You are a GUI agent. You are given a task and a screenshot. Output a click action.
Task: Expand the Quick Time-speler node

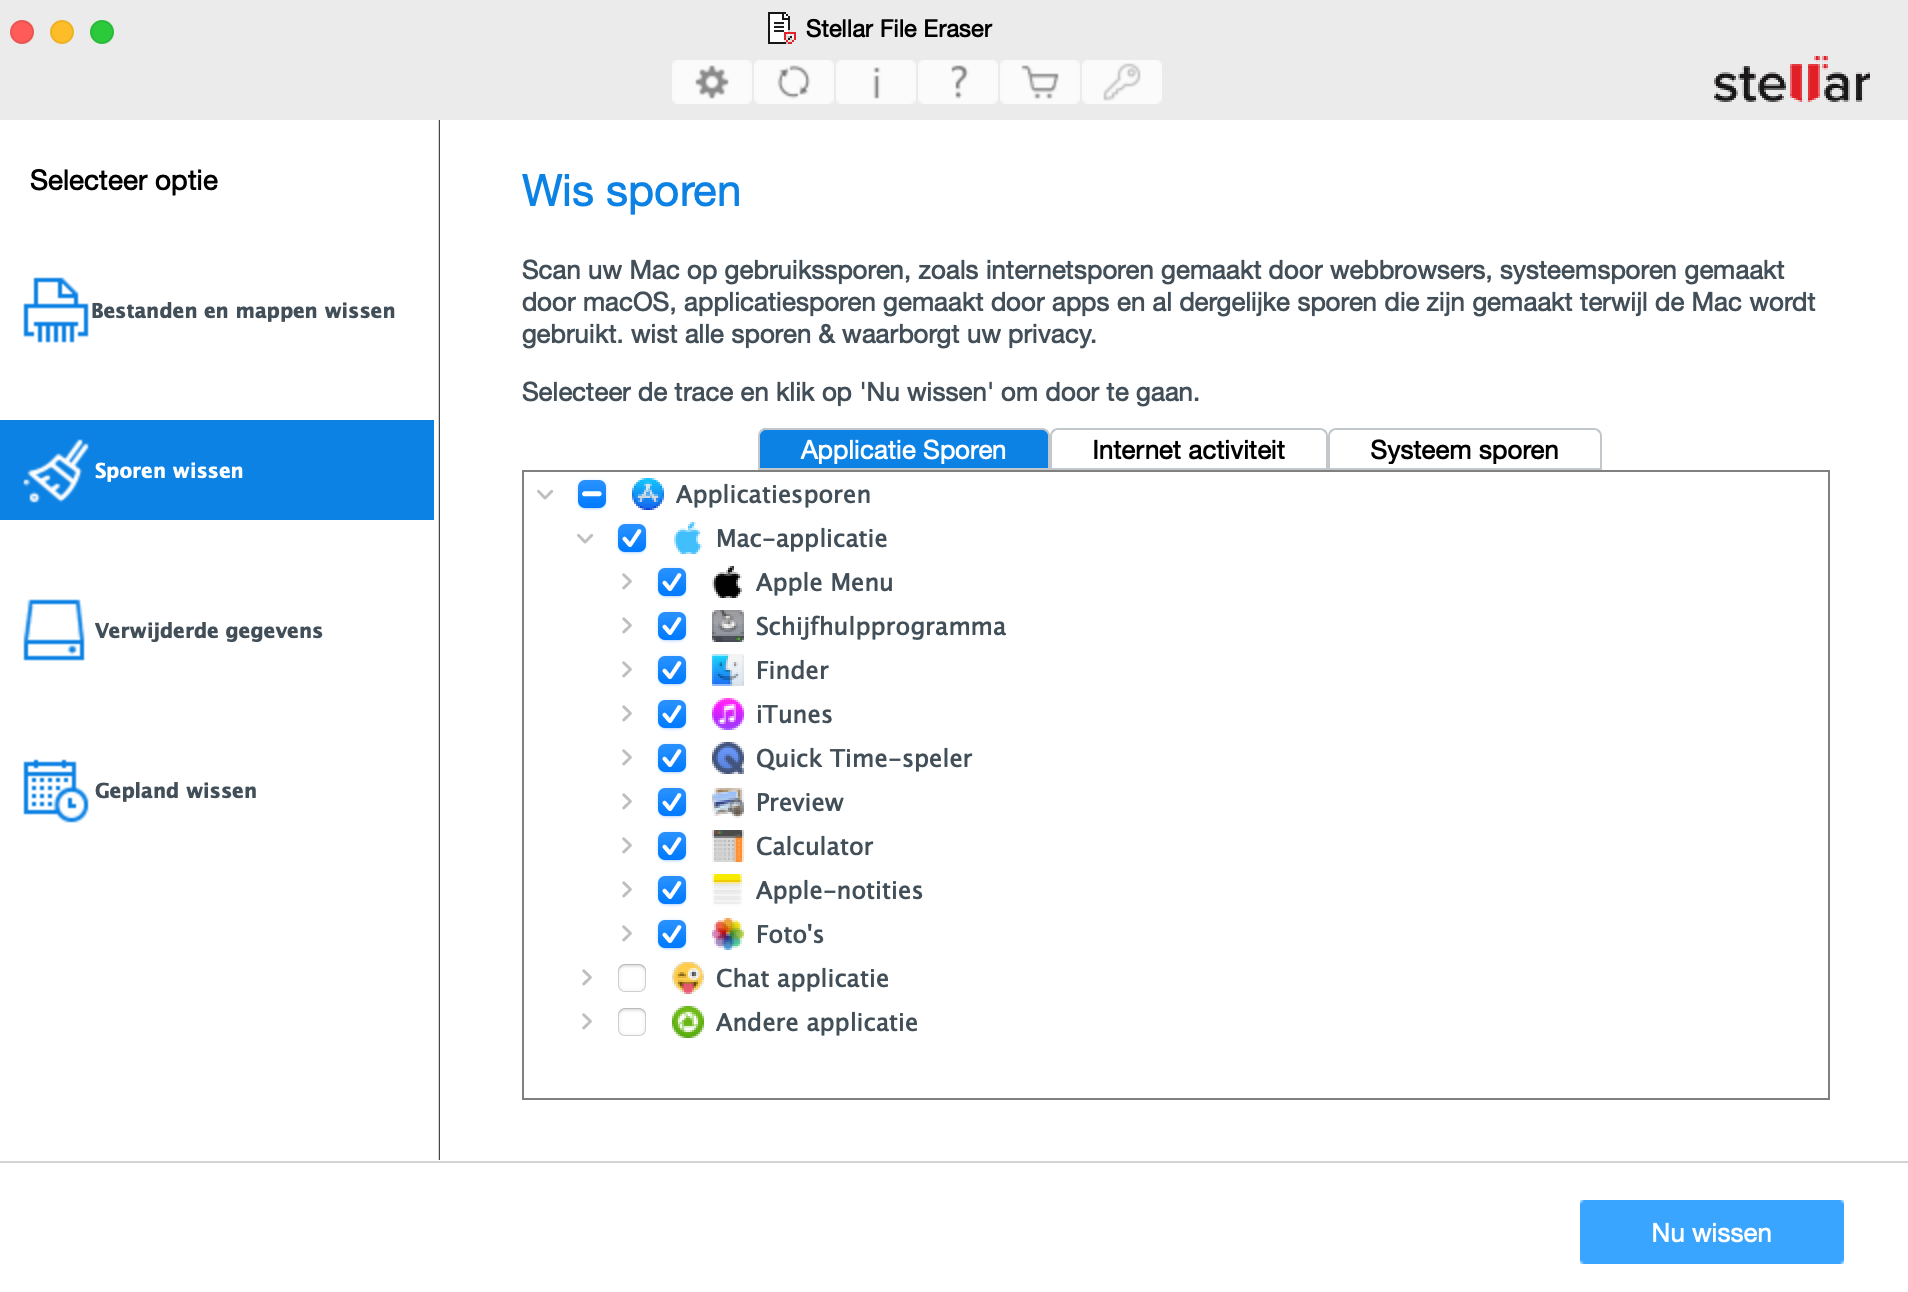tap(626, 757)
